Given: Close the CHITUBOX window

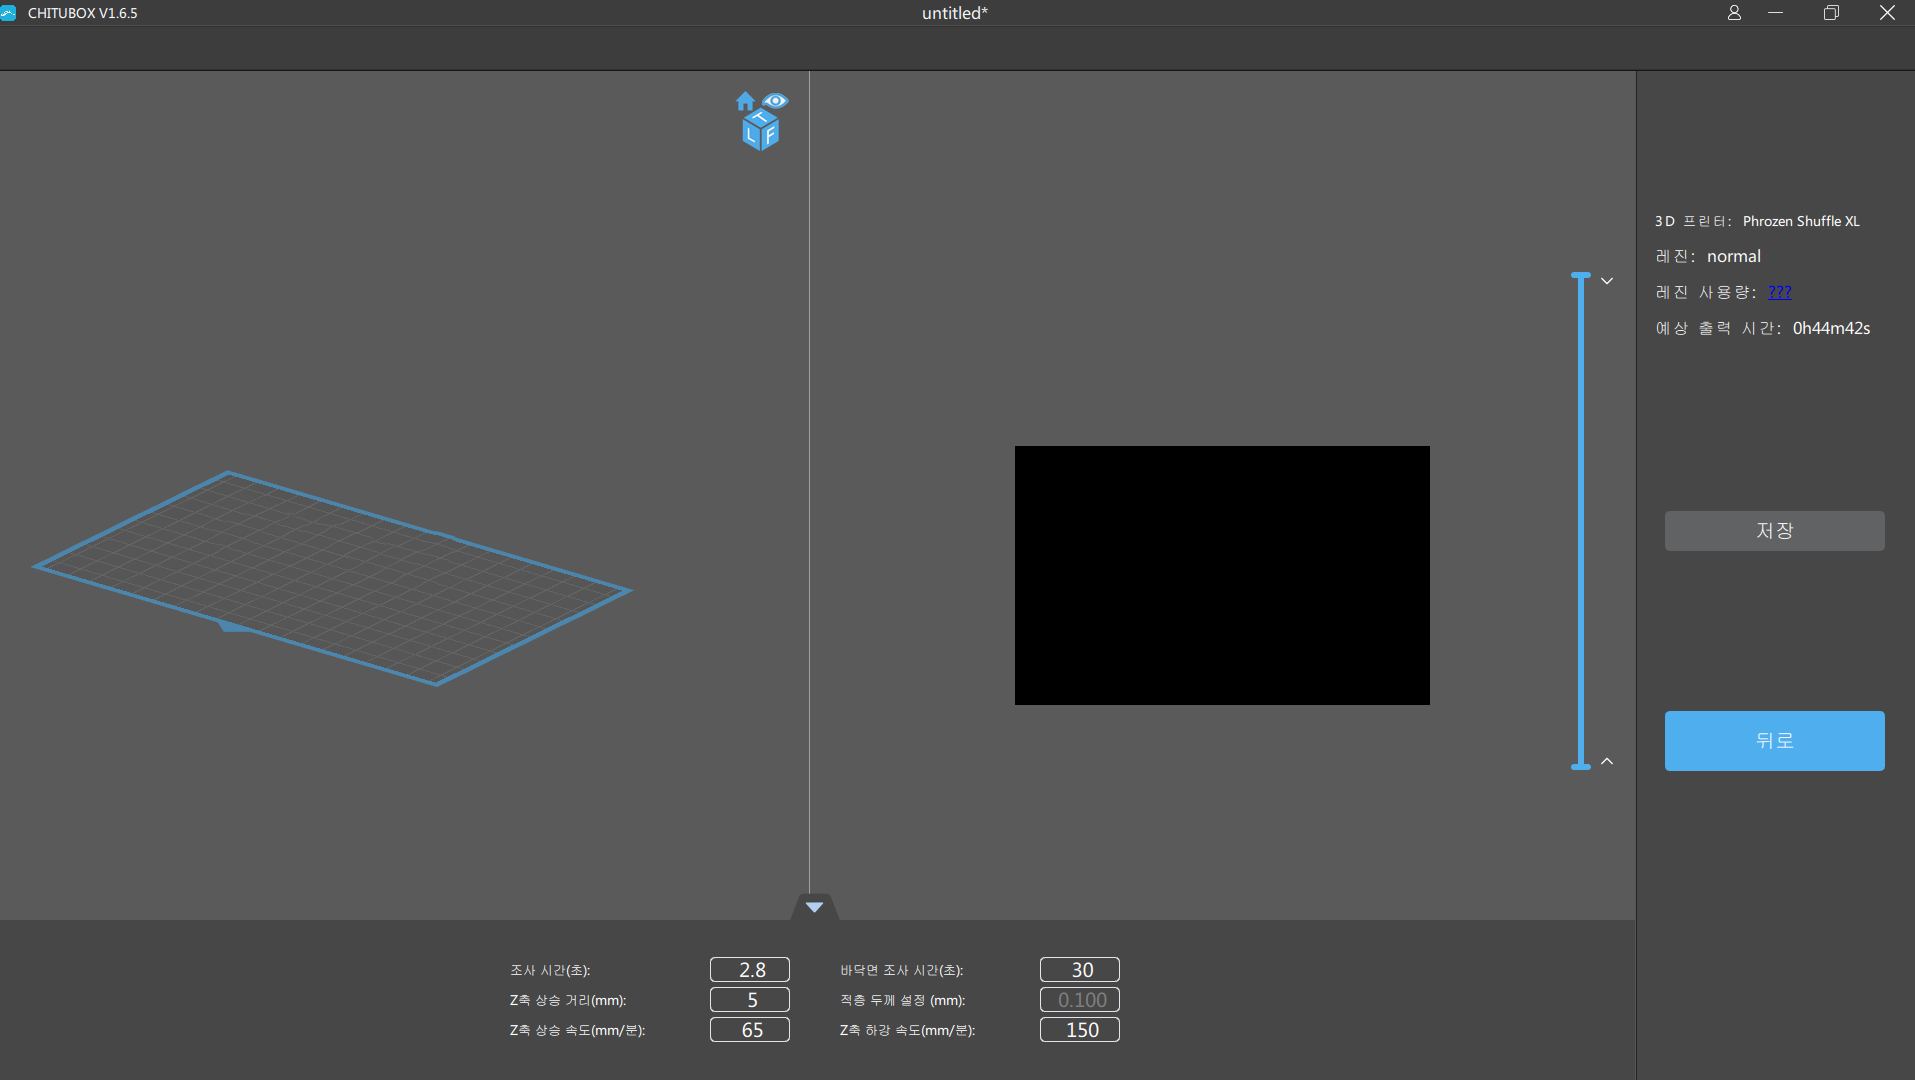Looking at the screenshot, I should point(1887,13).
